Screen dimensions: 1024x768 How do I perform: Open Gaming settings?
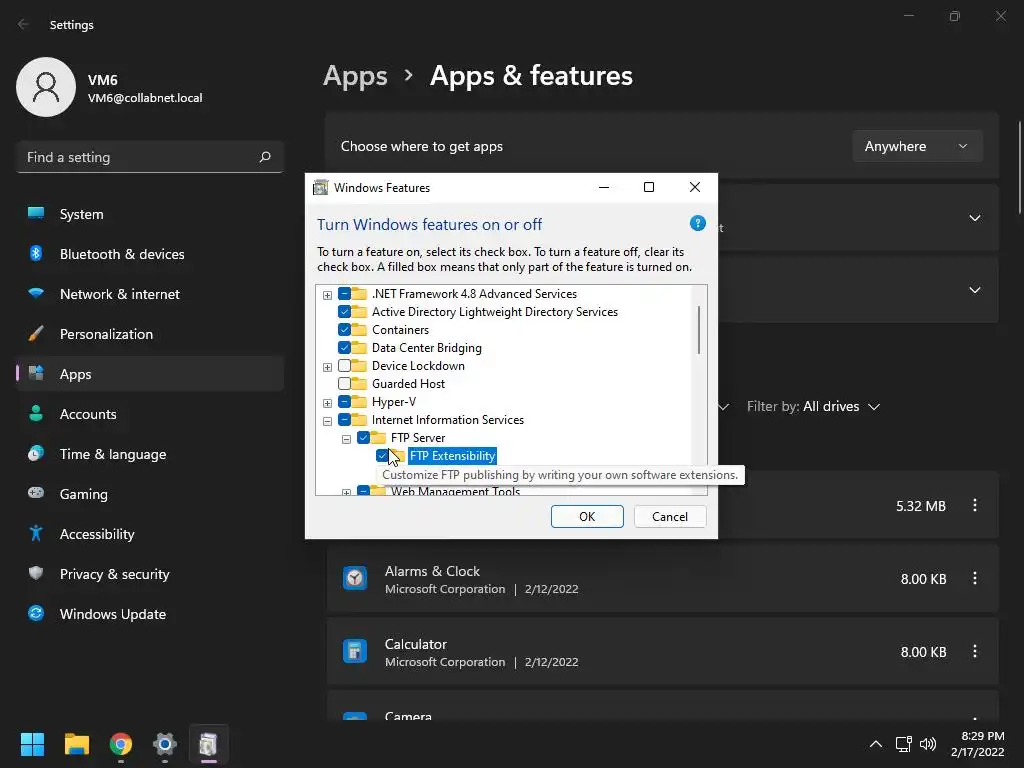[x=150, y=494]
